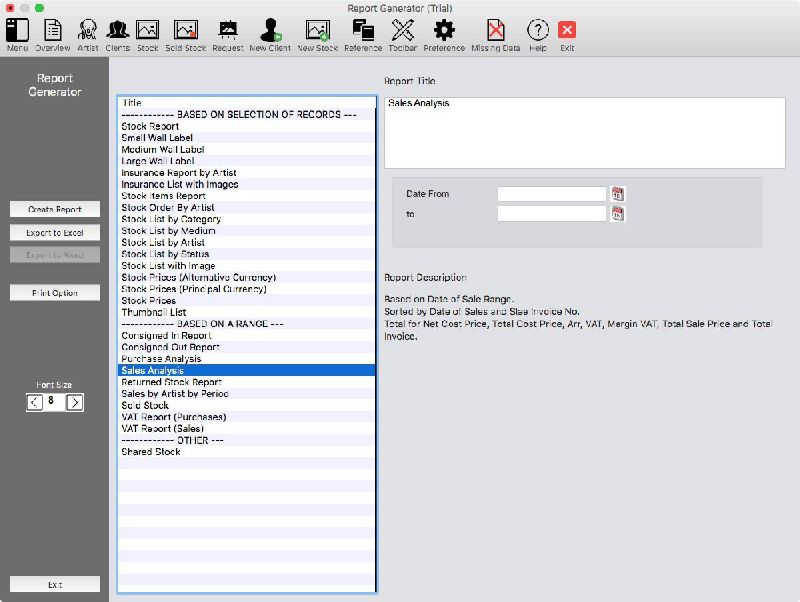This screenshot has height=602, width=800.
Task: Select Stock List by Status
Action: coord(246,254)
